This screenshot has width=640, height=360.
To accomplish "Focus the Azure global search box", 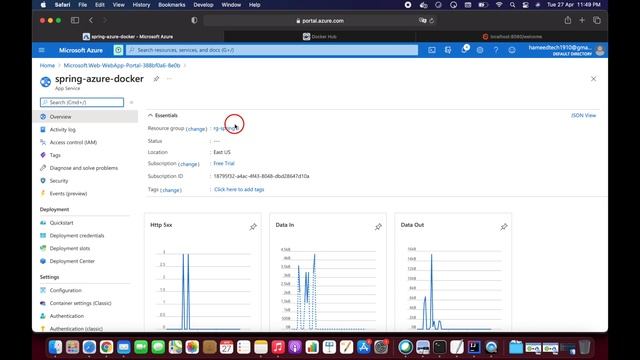I will pyautogui.click(x=272, y=50).
